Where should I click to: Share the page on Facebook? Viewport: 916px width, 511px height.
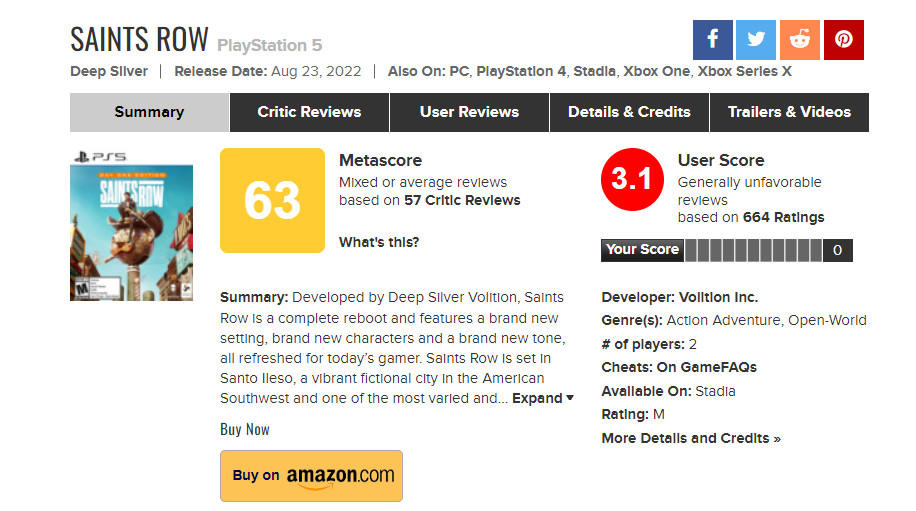tap(713, 40)
